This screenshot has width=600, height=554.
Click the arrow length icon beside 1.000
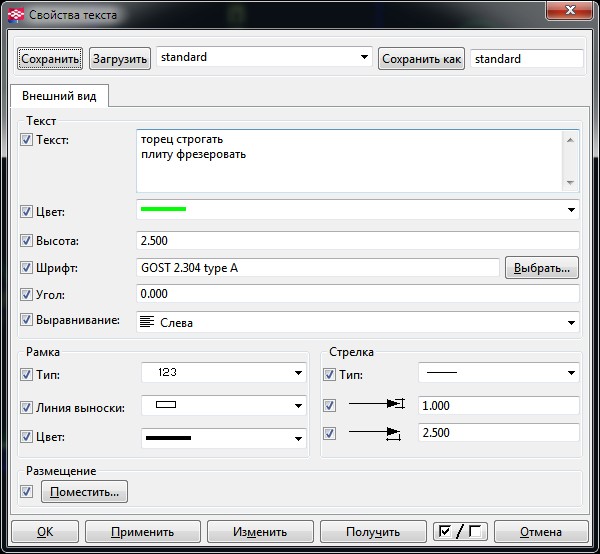click(x=377, y=404)
